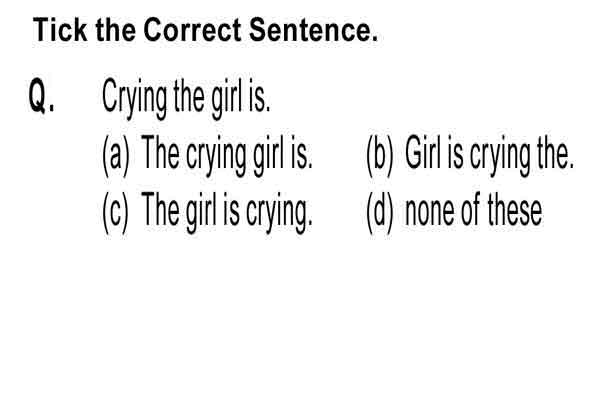Select option (a) The crying girl is
Screen dimensions: 600x400
coord(207,155)
